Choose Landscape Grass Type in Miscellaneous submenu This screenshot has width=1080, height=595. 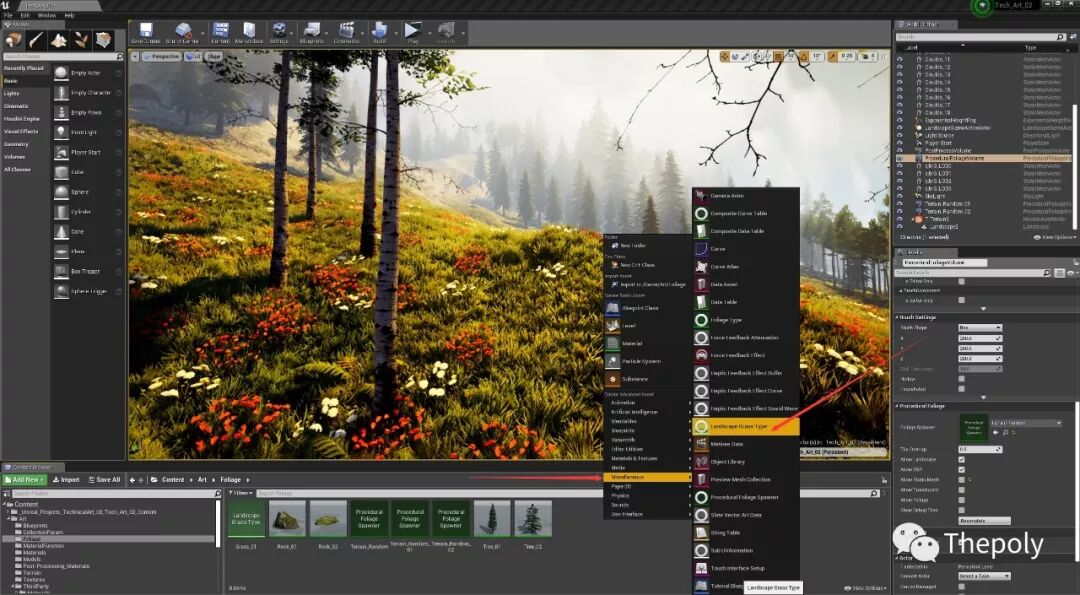tap(746, 426)
